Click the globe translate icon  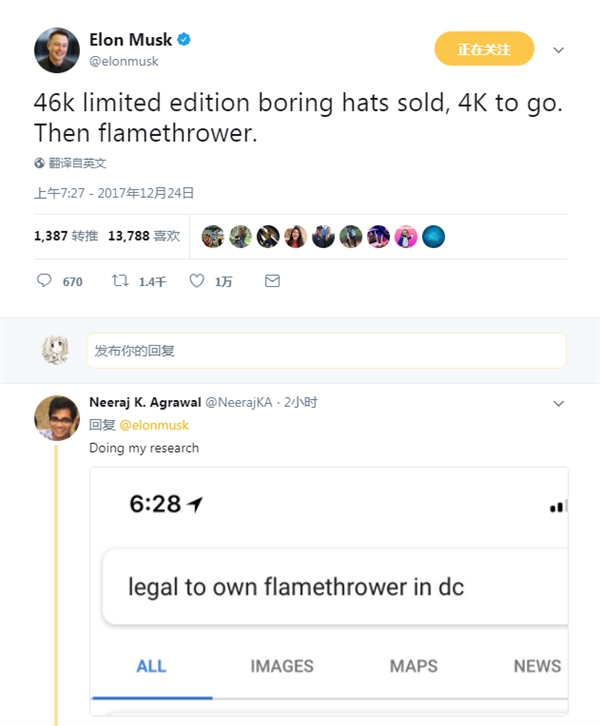39,163
